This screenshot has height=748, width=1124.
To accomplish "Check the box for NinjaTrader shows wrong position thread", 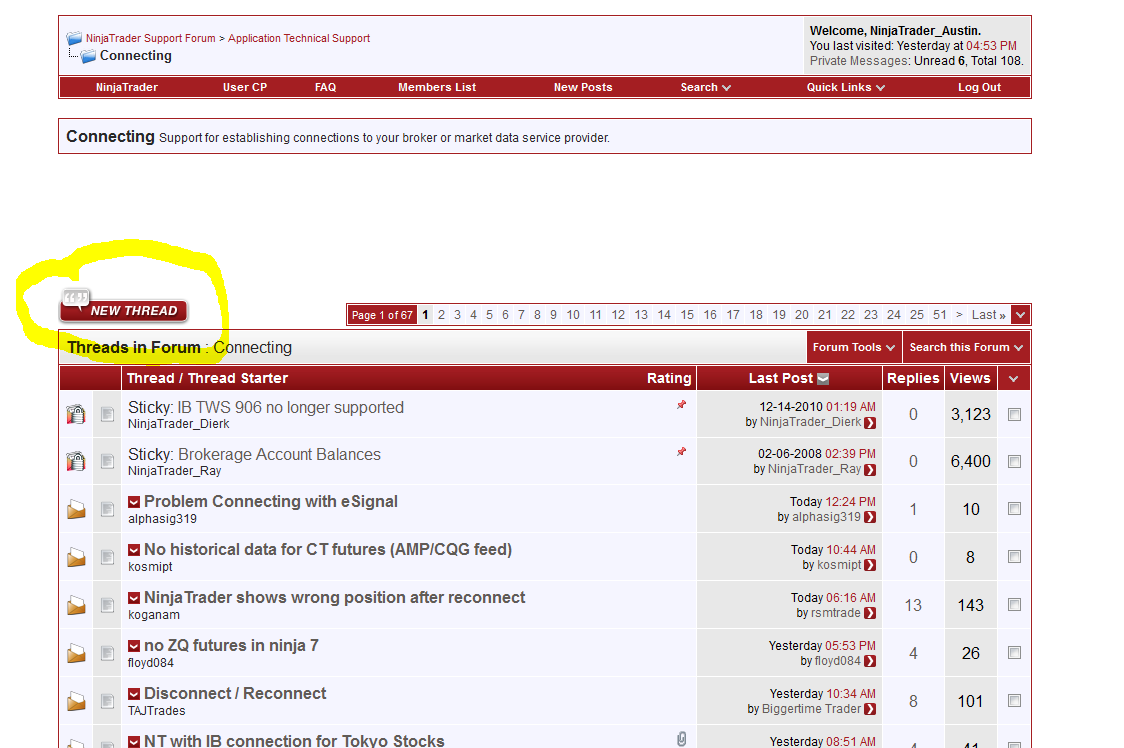I will point(1014,605).
